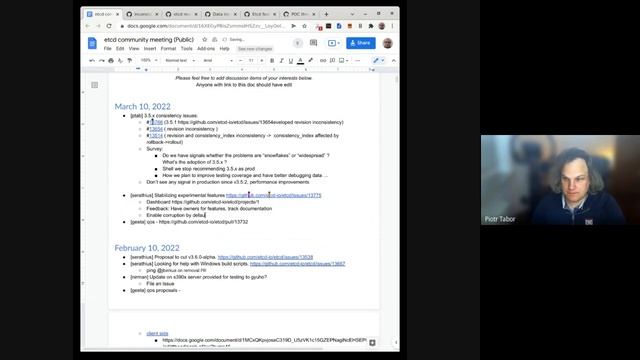Open the issues/13775 GitHub link
The height and width of the screenshot is (360, 640).
pos(273,196)
